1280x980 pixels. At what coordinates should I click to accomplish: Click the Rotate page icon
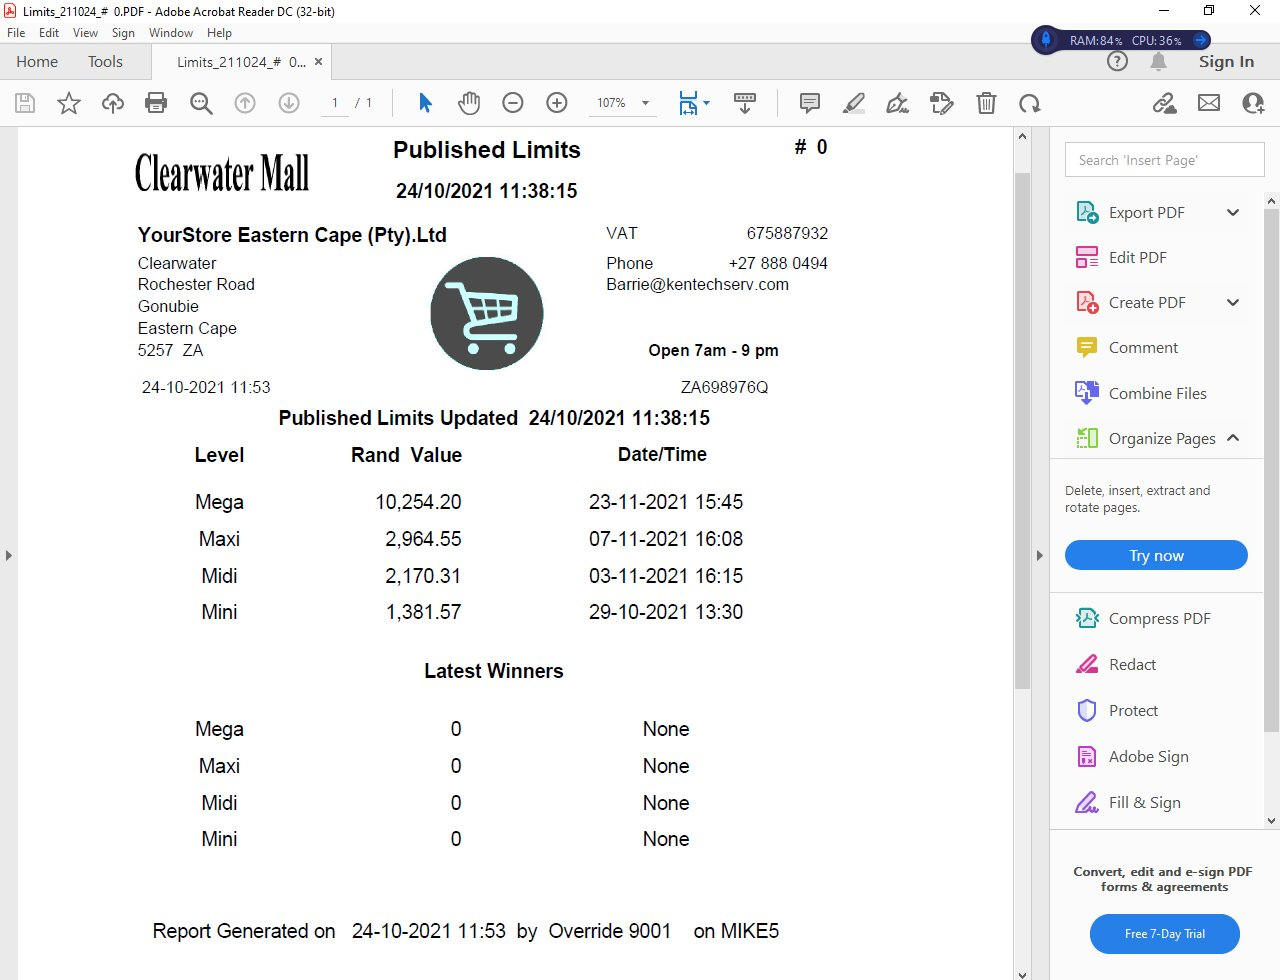pos(1030,103)
